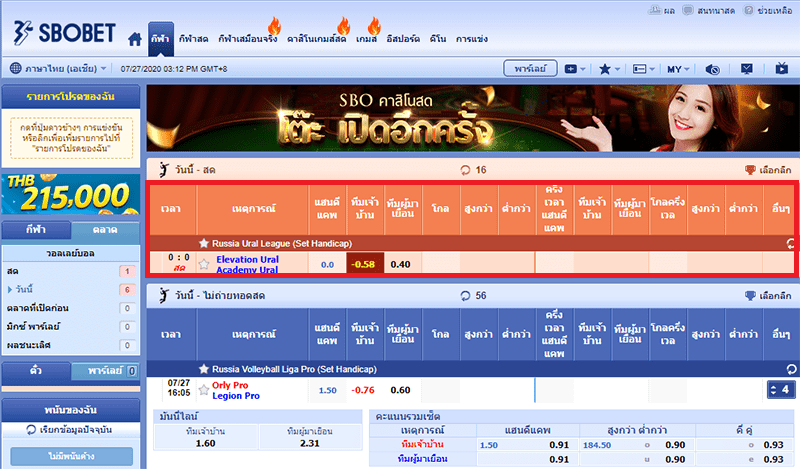Click เลือกลีก in live section
This screenshot has width=800, height=469.
[x=775, y=170]
